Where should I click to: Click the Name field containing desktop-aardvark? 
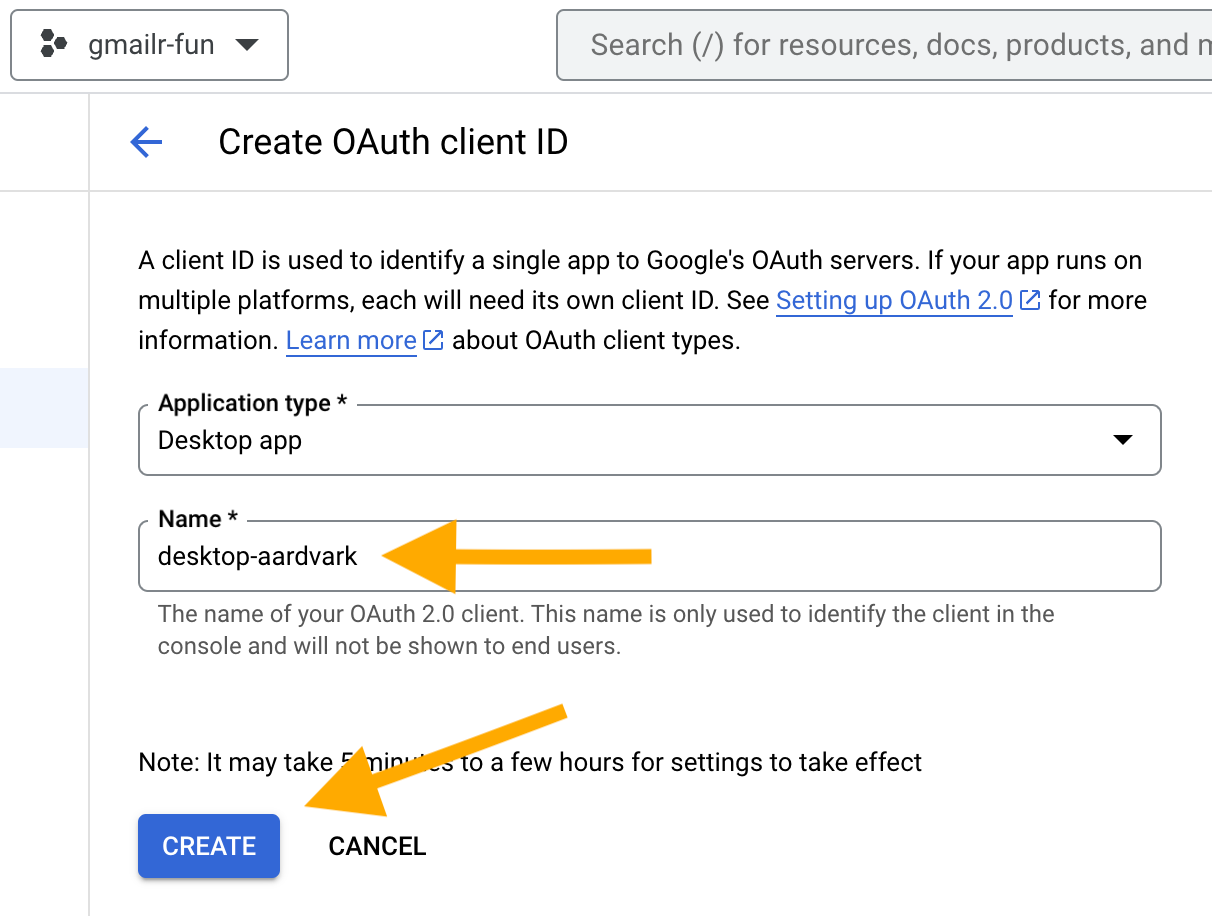(650, 556)
